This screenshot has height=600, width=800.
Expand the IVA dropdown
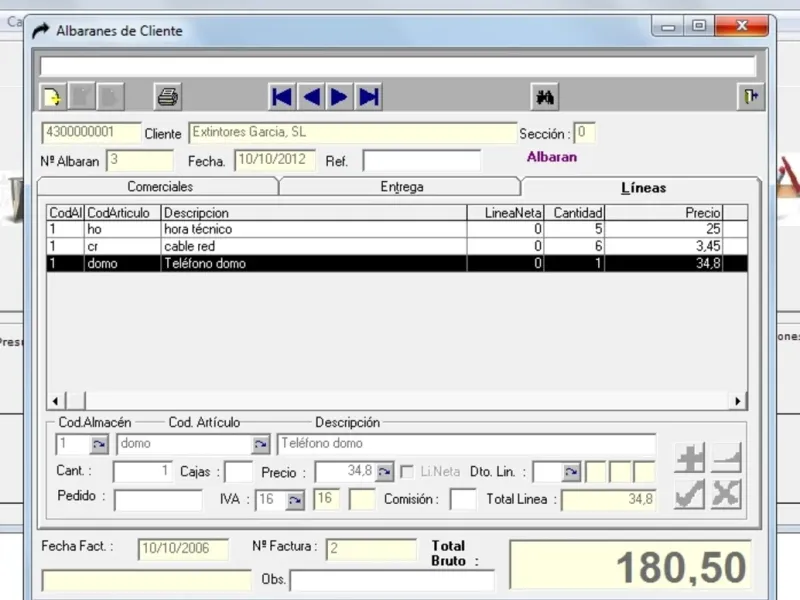pyautogui.click(x=295, y=500)
